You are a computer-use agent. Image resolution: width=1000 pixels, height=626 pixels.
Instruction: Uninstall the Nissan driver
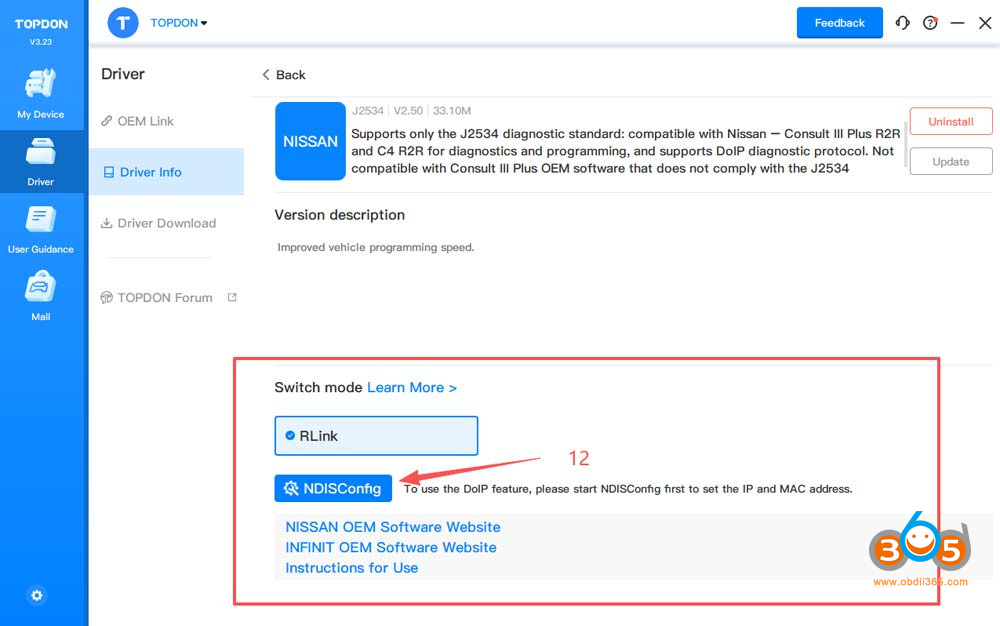pos(951,121)
